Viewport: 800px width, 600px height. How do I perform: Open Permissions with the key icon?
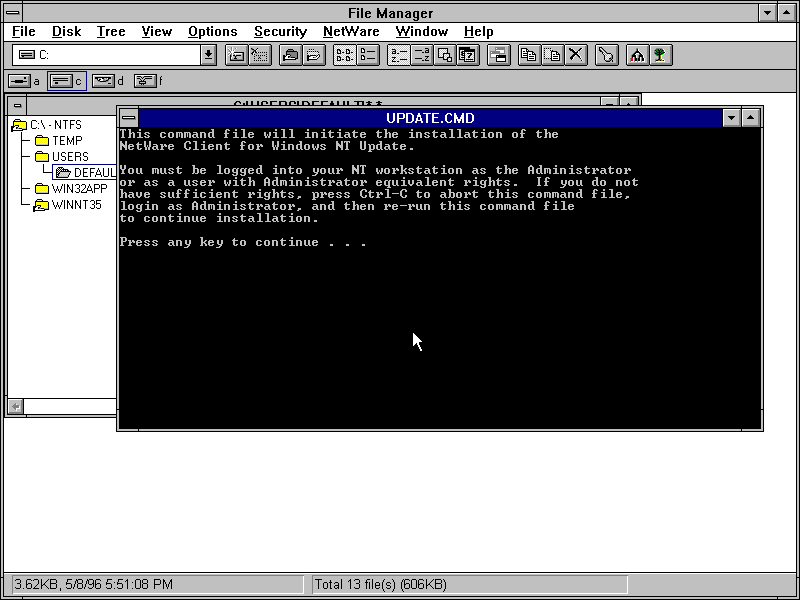point(607,55)
